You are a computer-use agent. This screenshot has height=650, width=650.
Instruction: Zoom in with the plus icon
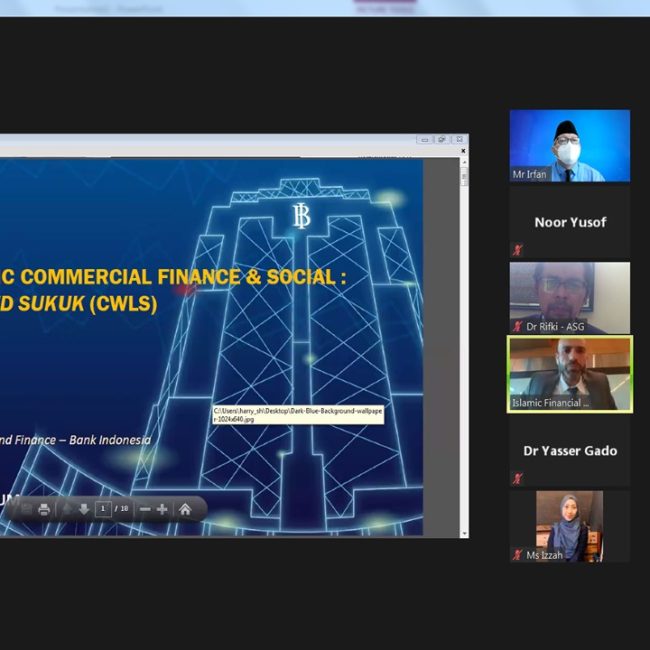pos(162,509)
